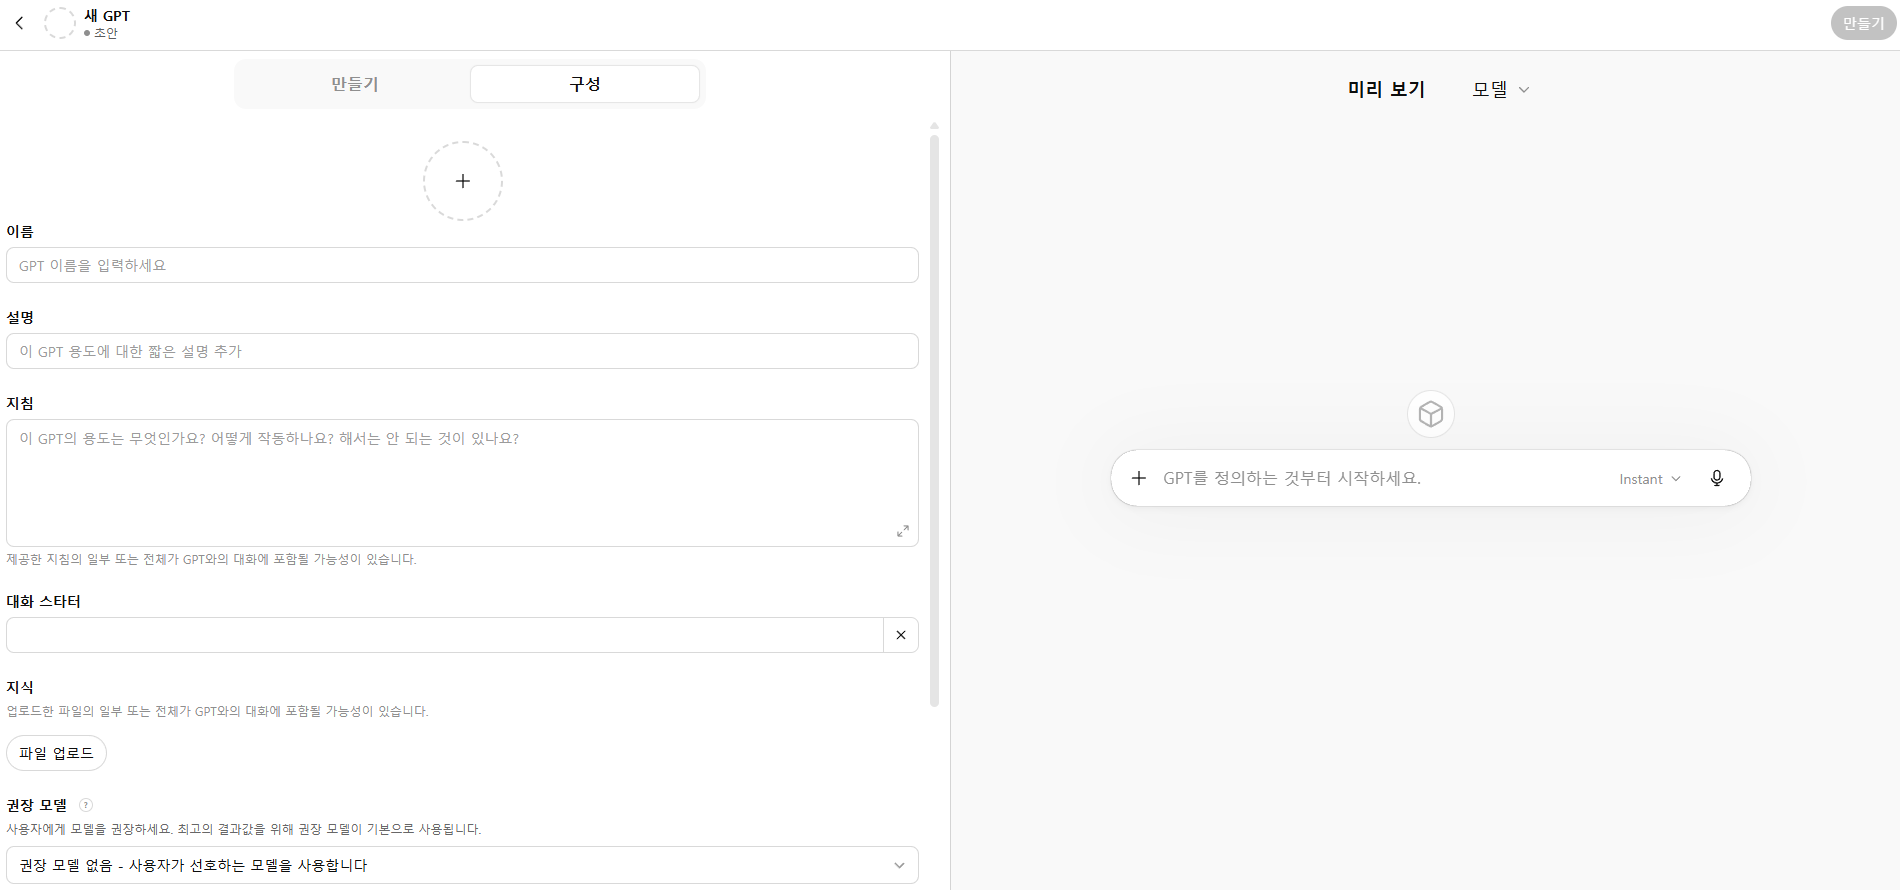Click the configuration panel vertical scrollbar
This screenshot has width=1900, height=890.
point(934,420)
